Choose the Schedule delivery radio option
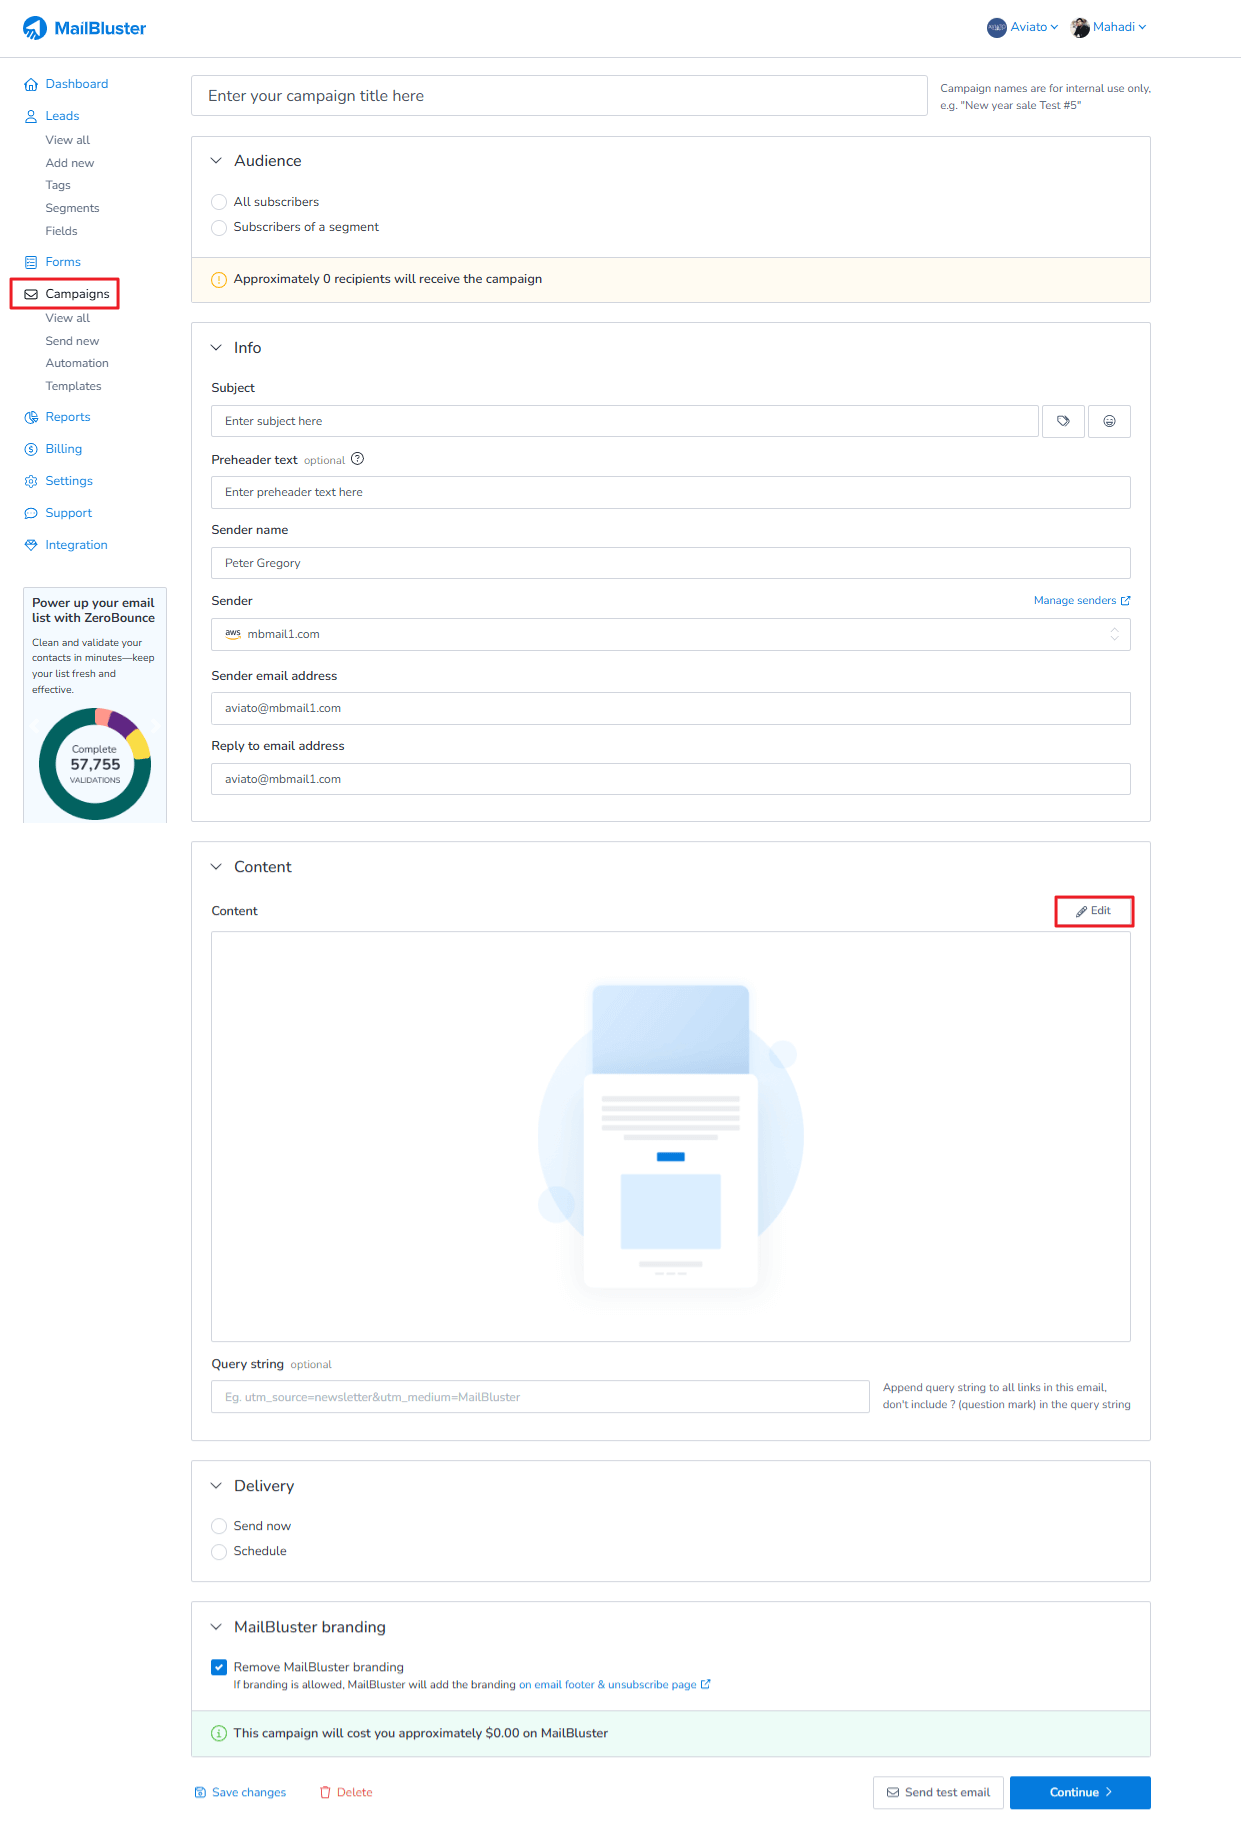 219,1551
